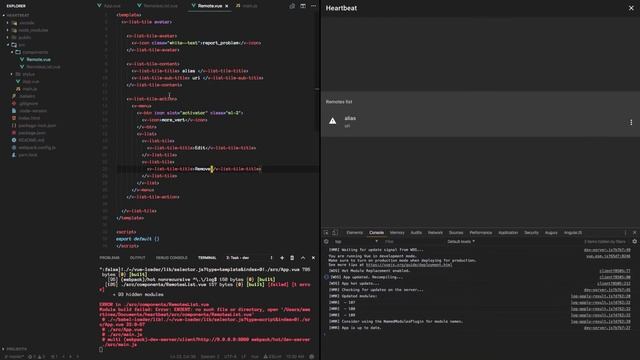Switch to DEBUG CONSOLE panel tab
This screenshot has height=360, width=640.
tap(171, 258)
